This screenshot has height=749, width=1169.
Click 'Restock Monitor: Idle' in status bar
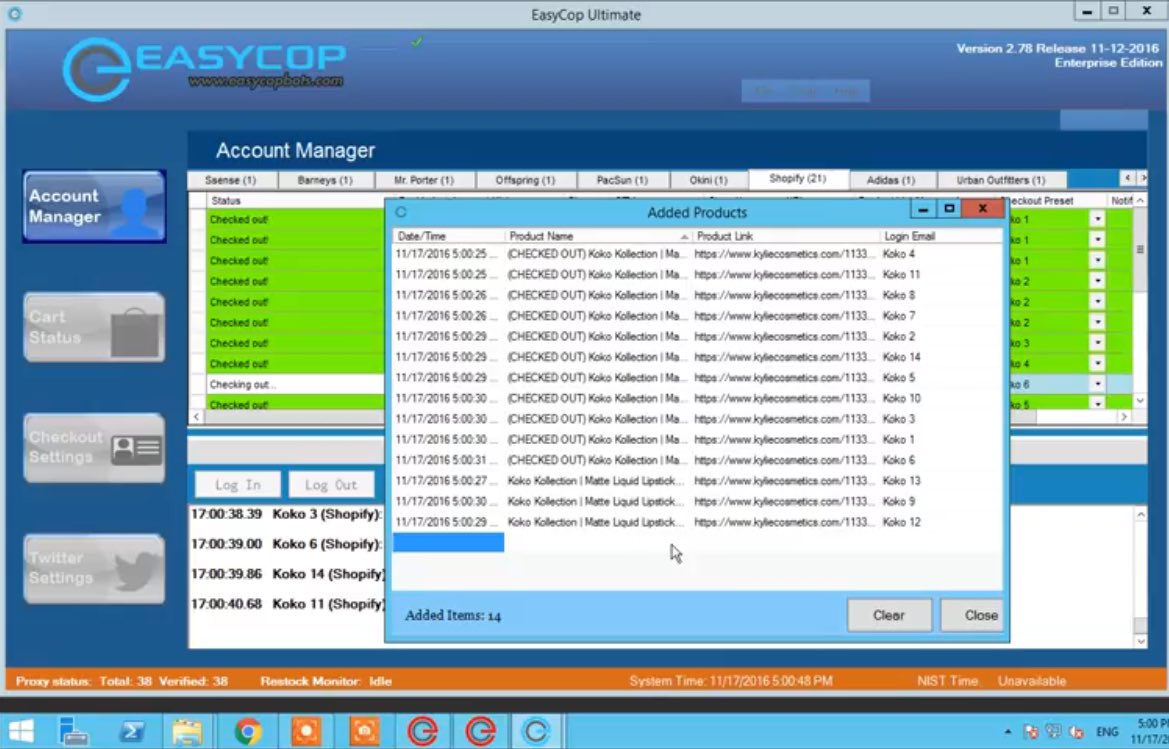[x=326, y=681]
